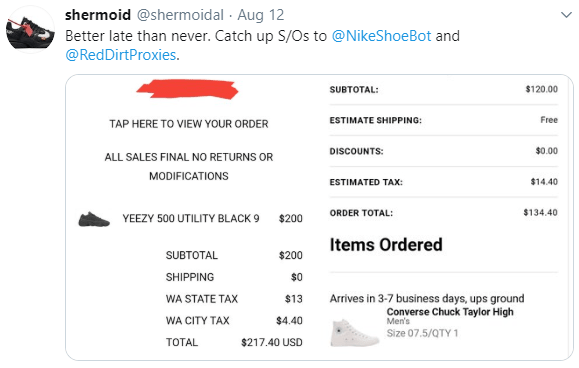579x368 pixels.
Task: Tap the TAP HERE TO VIEW YOUR ORDER text
Action: pos(189,124)
